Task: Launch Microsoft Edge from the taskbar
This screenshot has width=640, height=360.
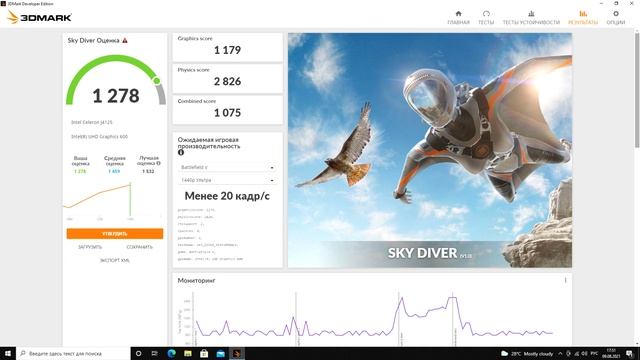Action: (x=171, y=353)
